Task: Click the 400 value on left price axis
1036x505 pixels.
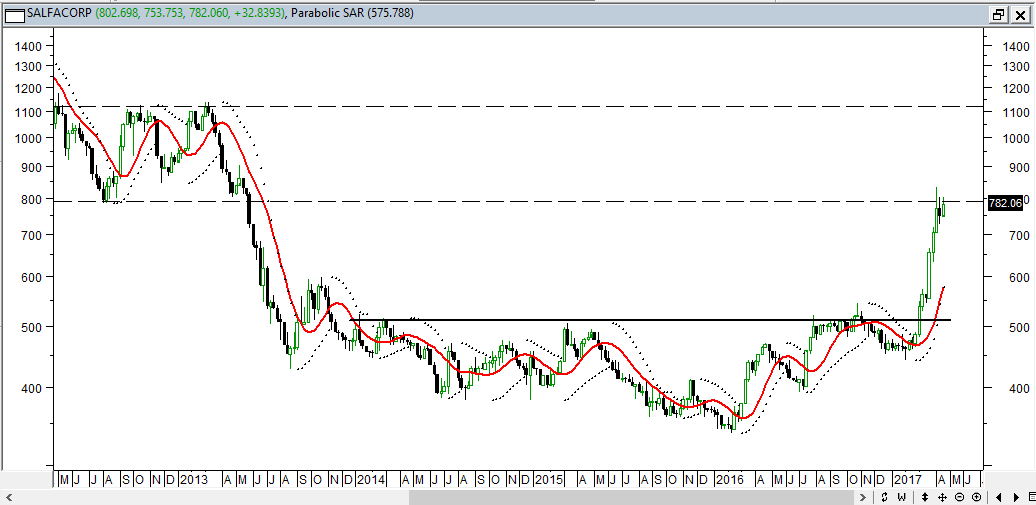Action: click(30, 388)
